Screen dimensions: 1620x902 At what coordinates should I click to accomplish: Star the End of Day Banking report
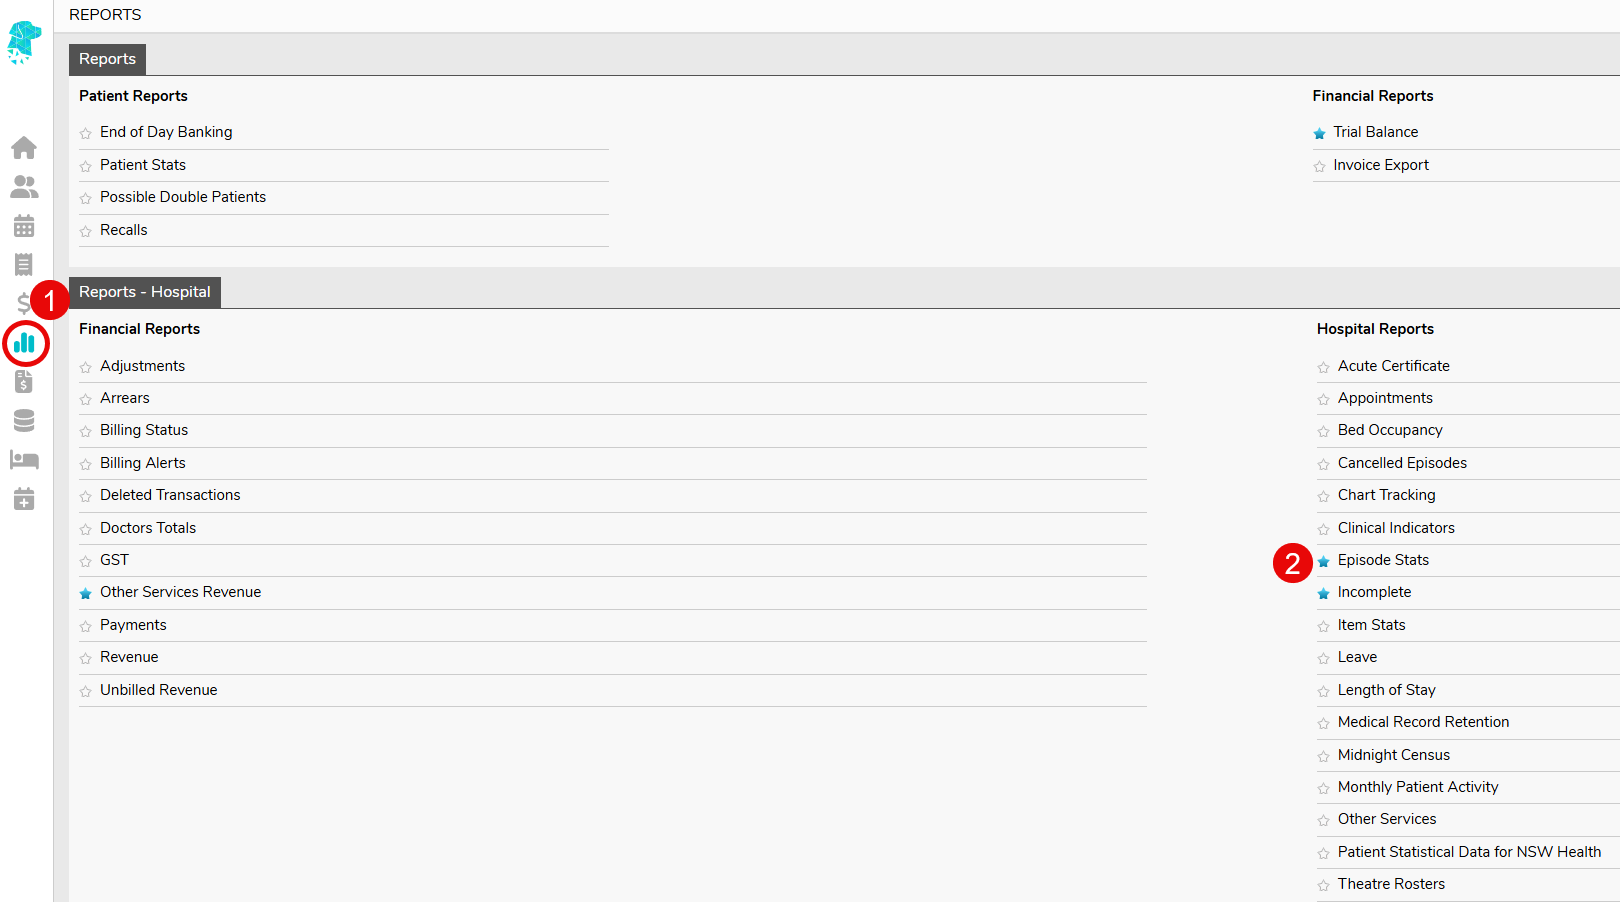86,133
